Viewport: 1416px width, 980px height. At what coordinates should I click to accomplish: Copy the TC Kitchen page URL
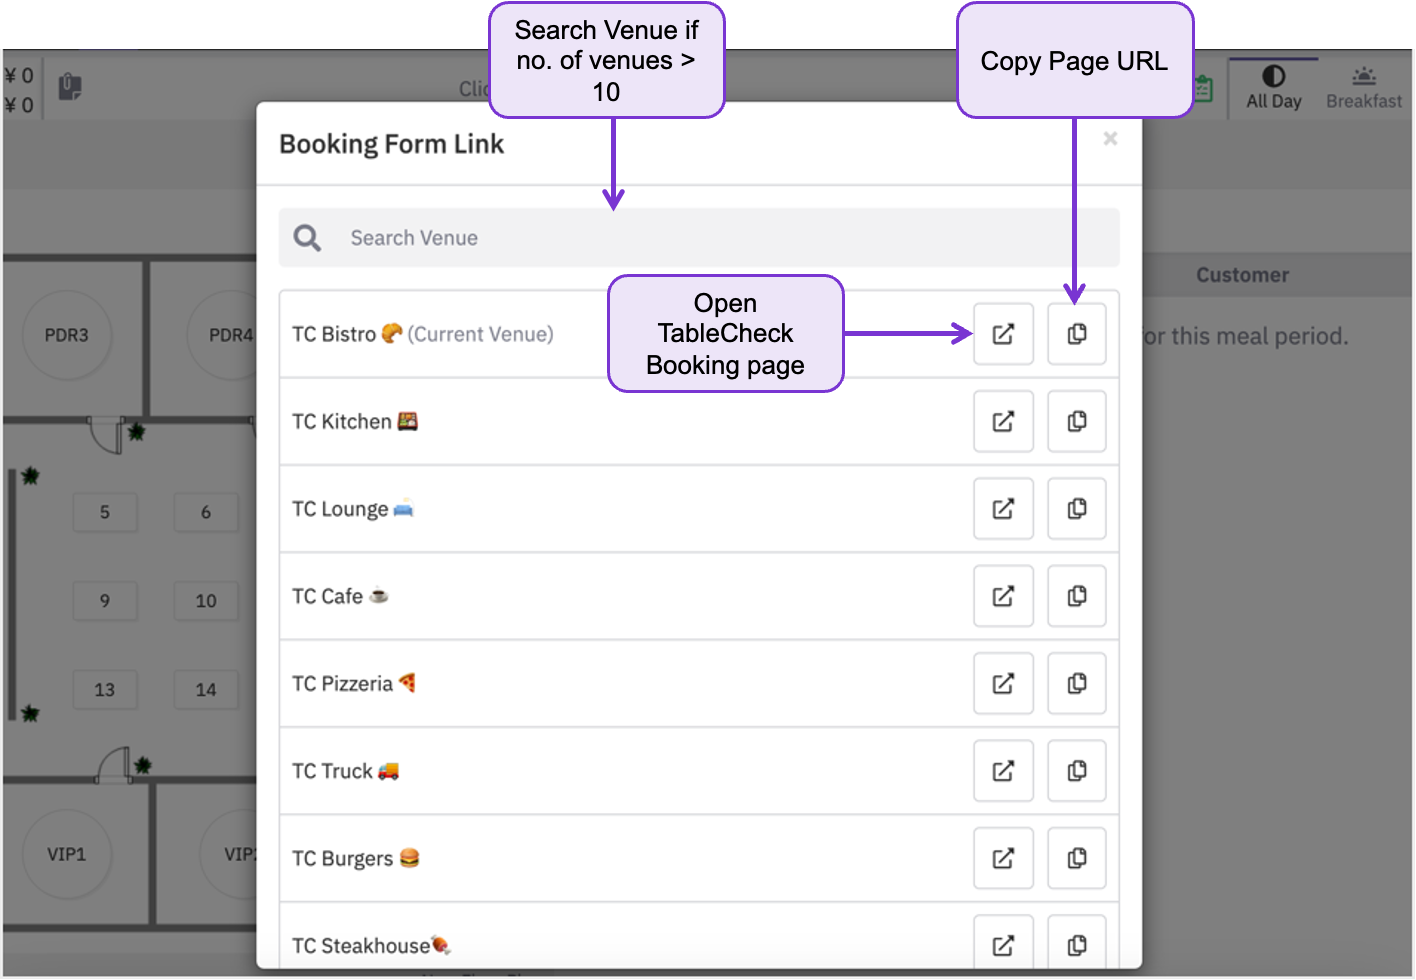(1077, 421)
